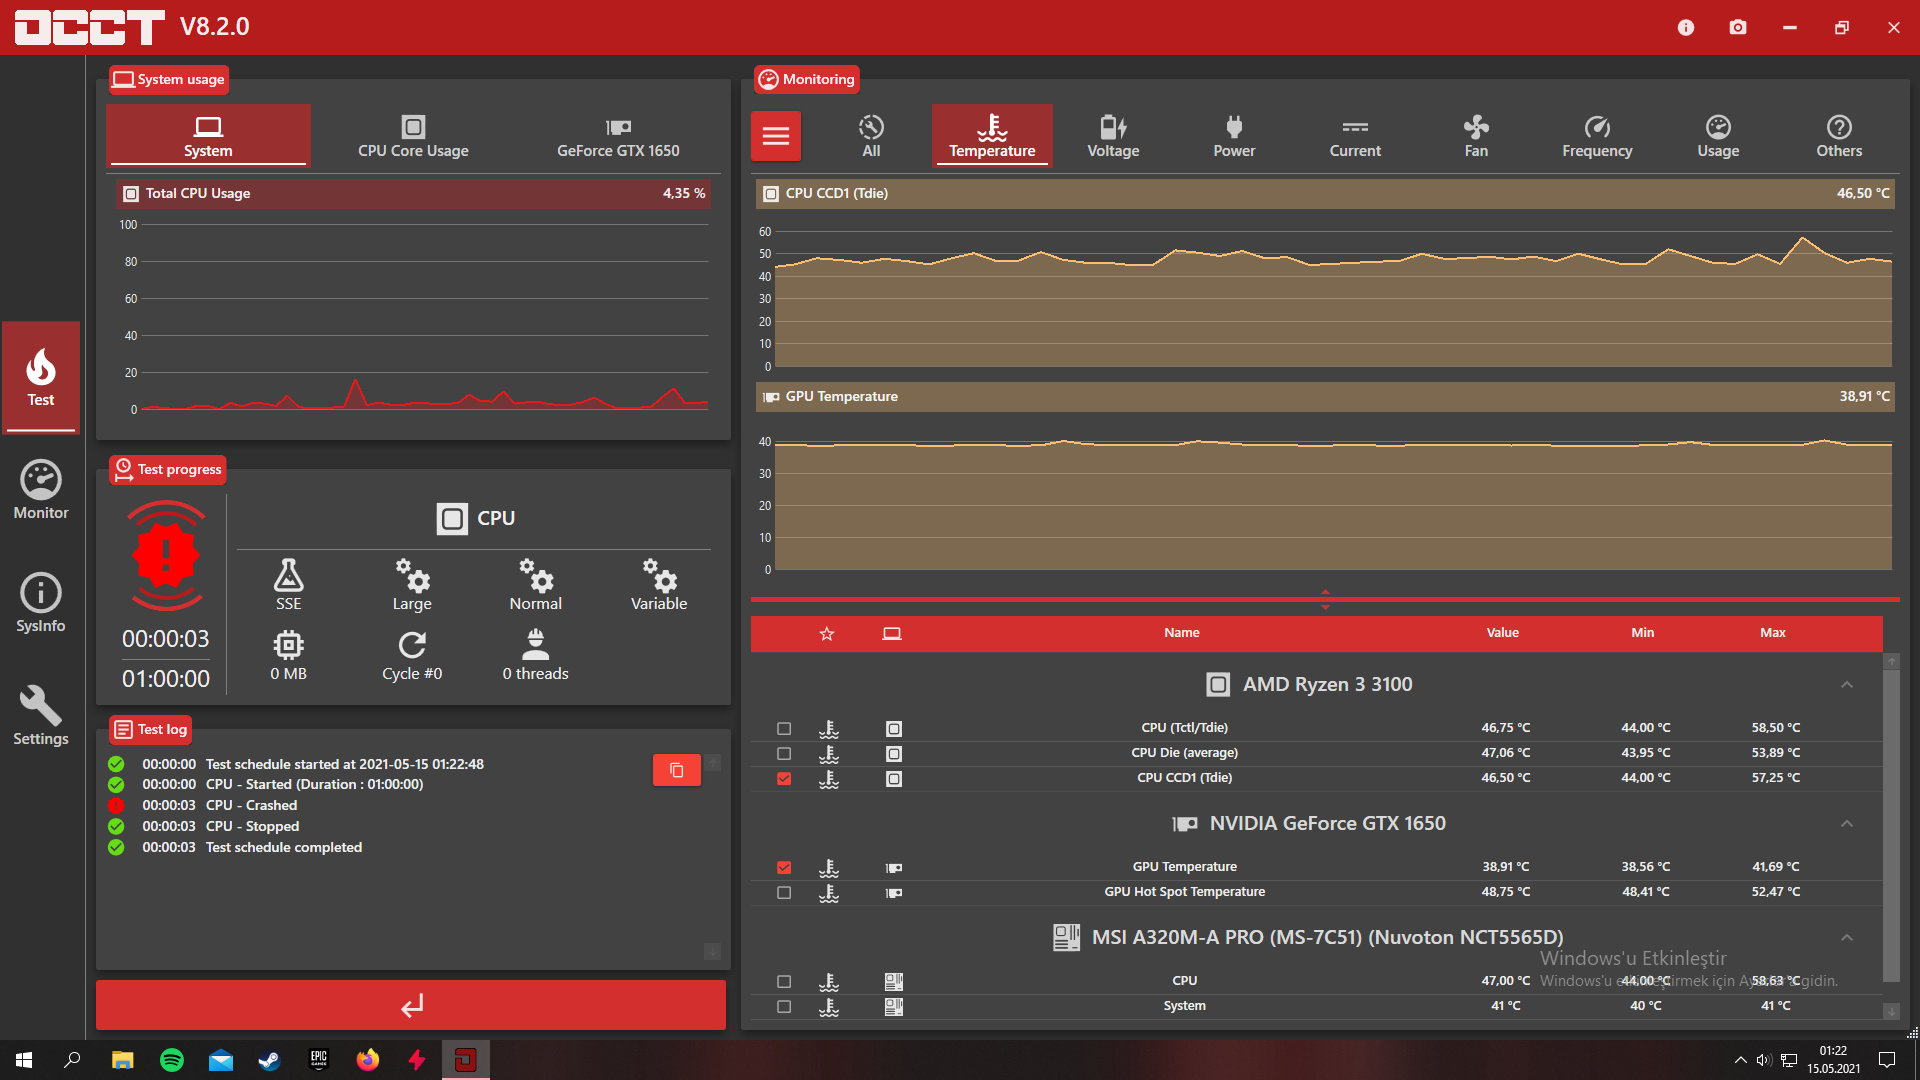
Task: Switch to the Voltage monitoring tab
Action: [x=1113, y=136]
